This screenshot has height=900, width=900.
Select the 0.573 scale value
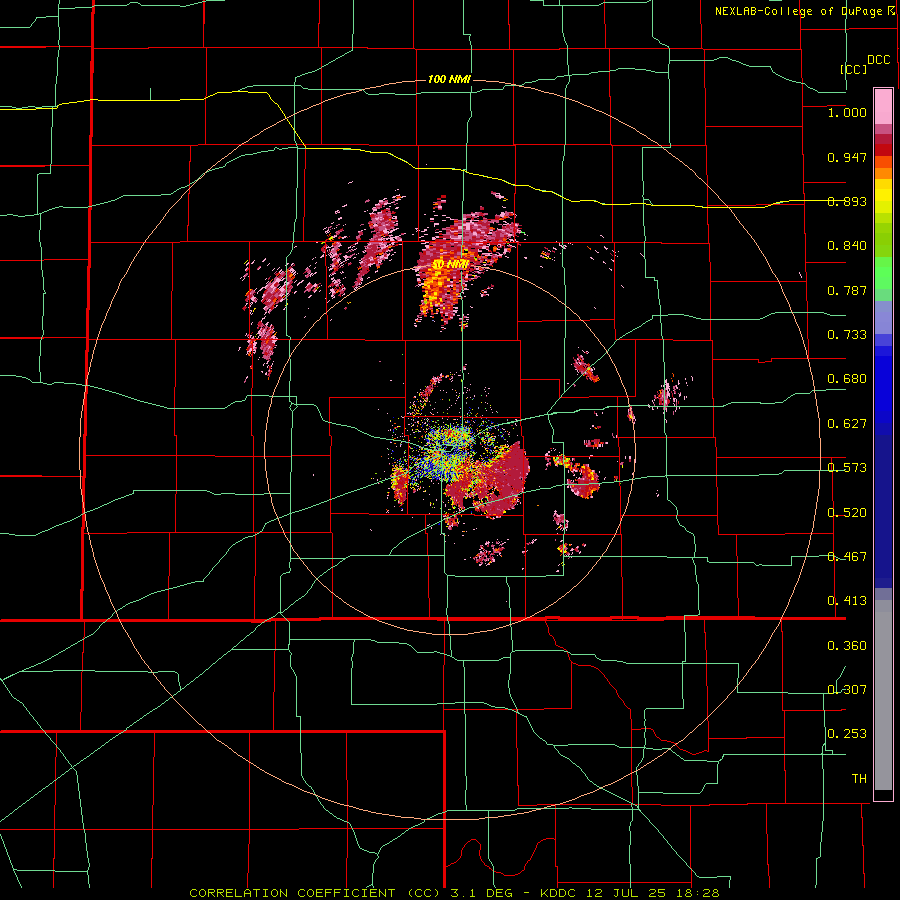click(847, 468)
